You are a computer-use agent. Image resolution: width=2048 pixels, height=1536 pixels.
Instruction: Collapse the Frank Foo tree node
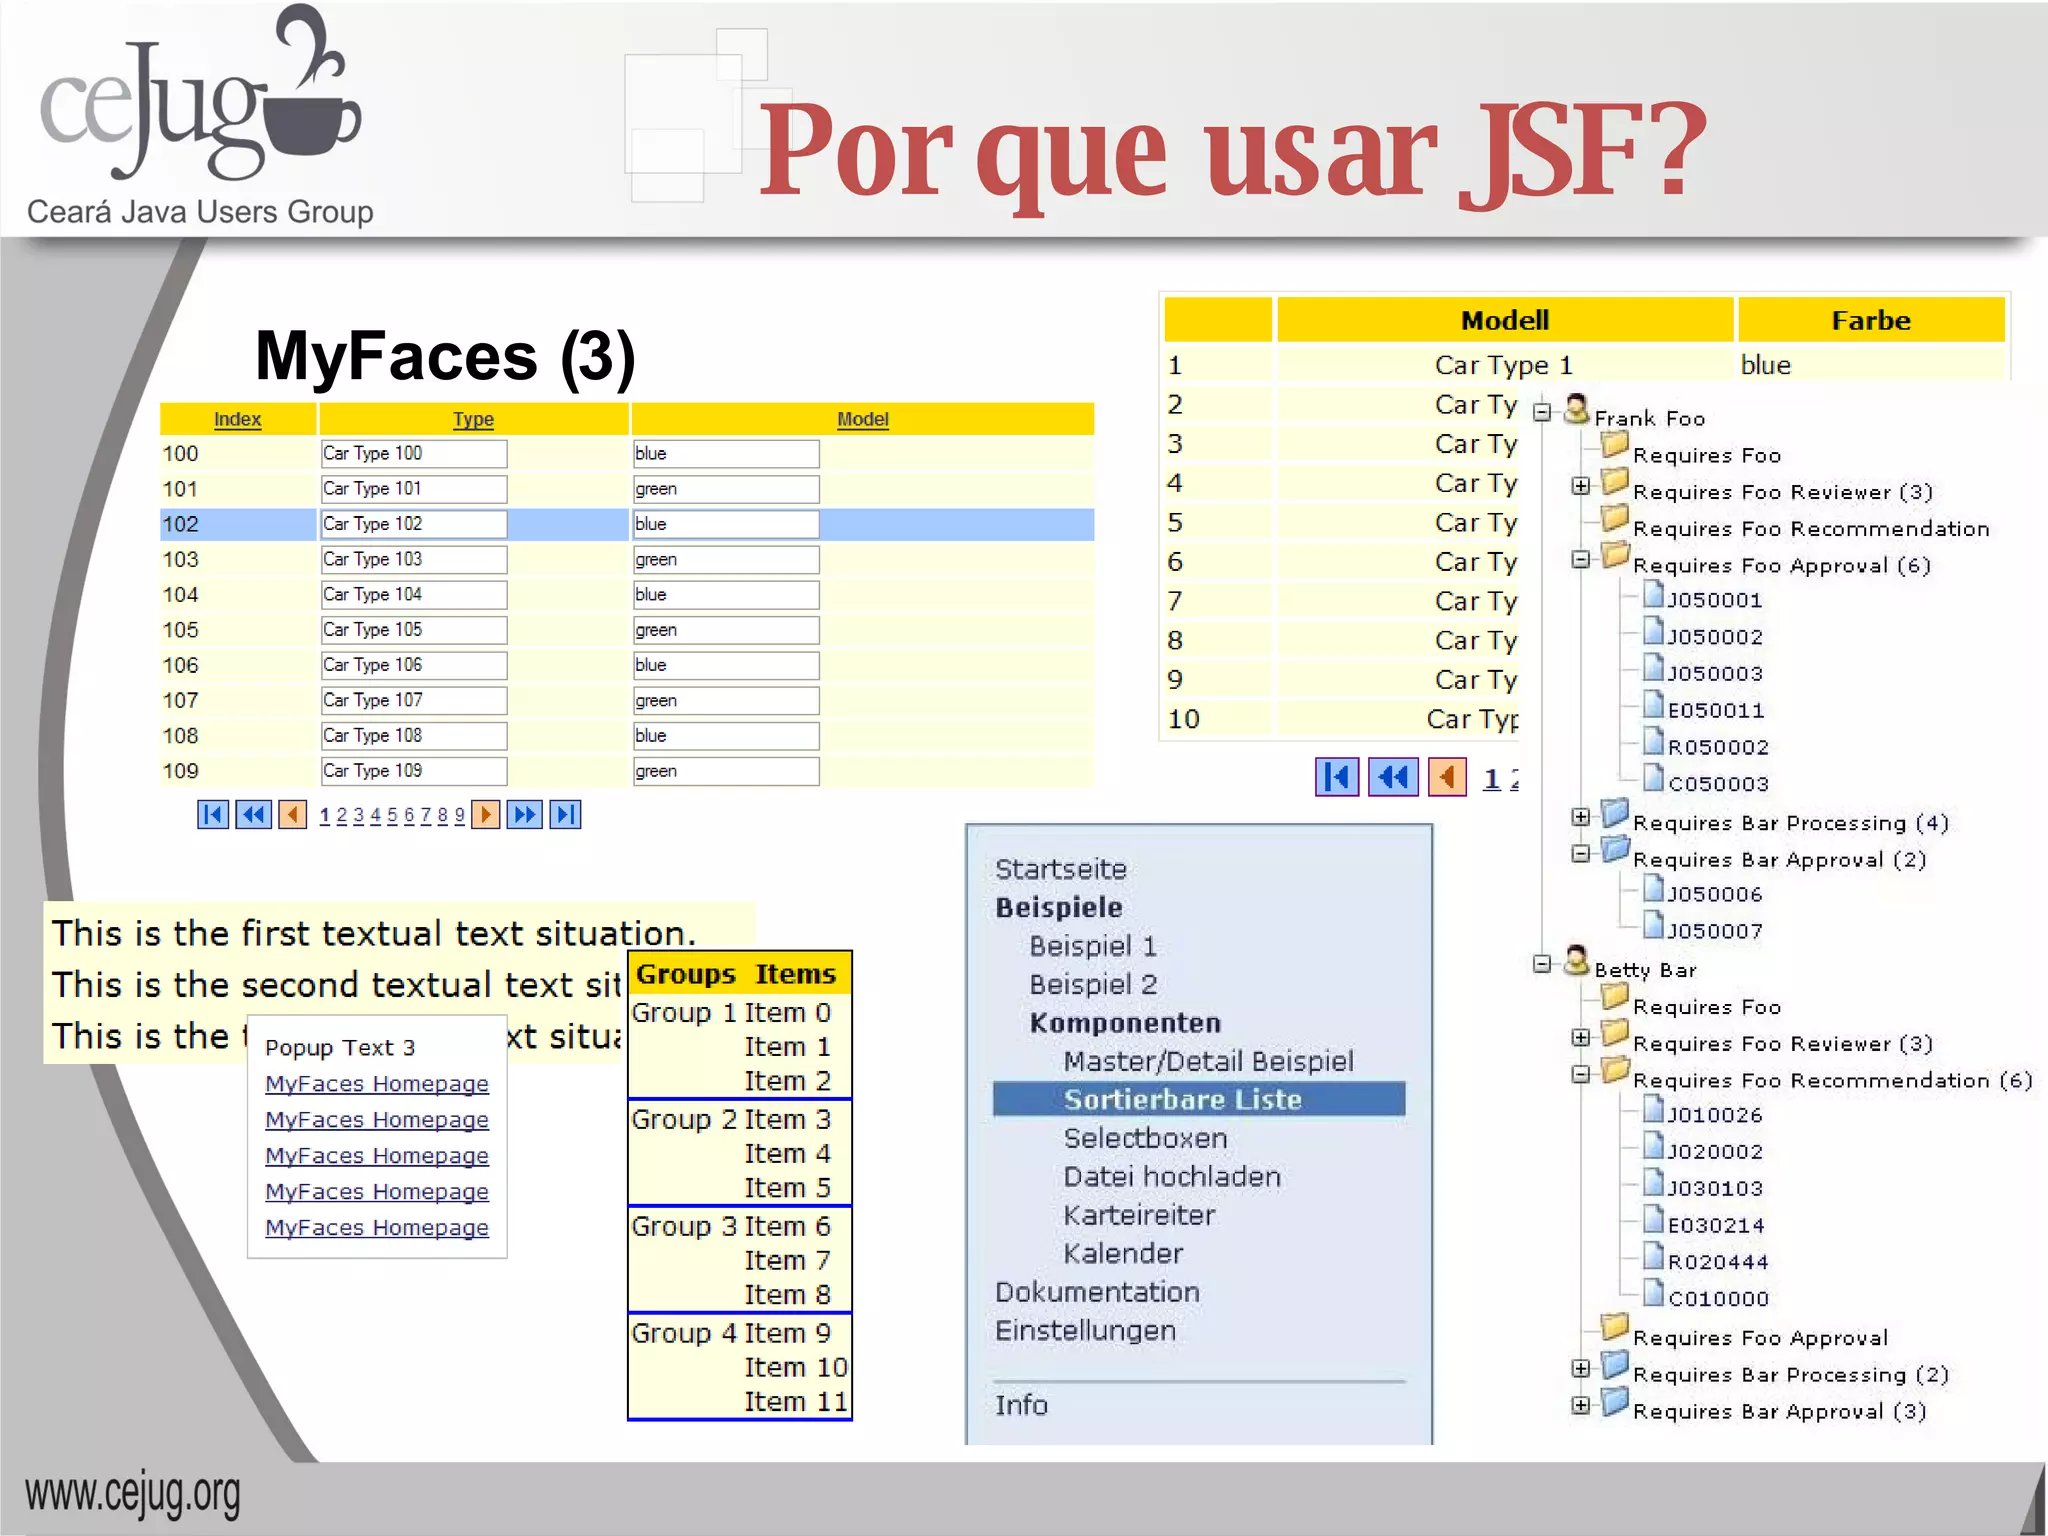click(x=1543, y=412)
